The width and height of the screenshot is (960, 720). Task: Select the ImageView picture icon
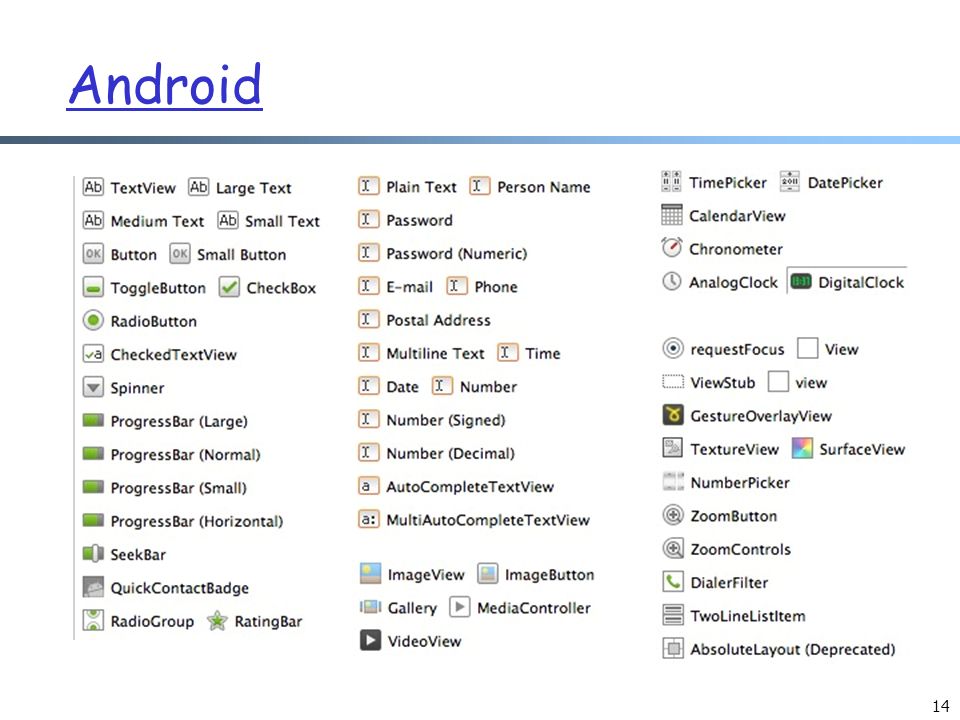pos(370,574)
